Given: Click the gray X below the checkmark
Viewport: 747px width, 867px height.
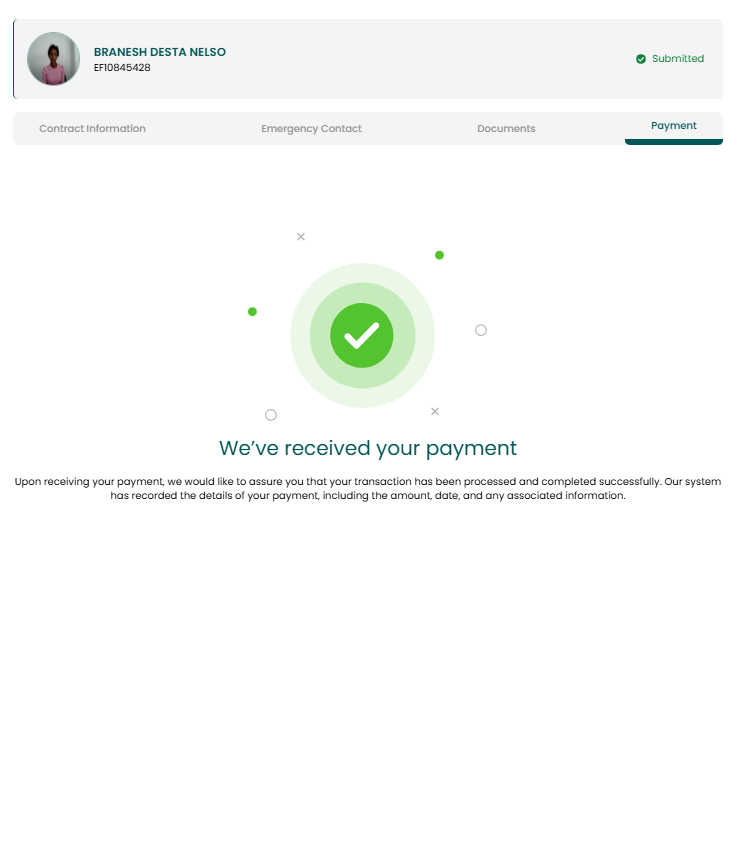Looking at the screenshot, I should (435, 411).
